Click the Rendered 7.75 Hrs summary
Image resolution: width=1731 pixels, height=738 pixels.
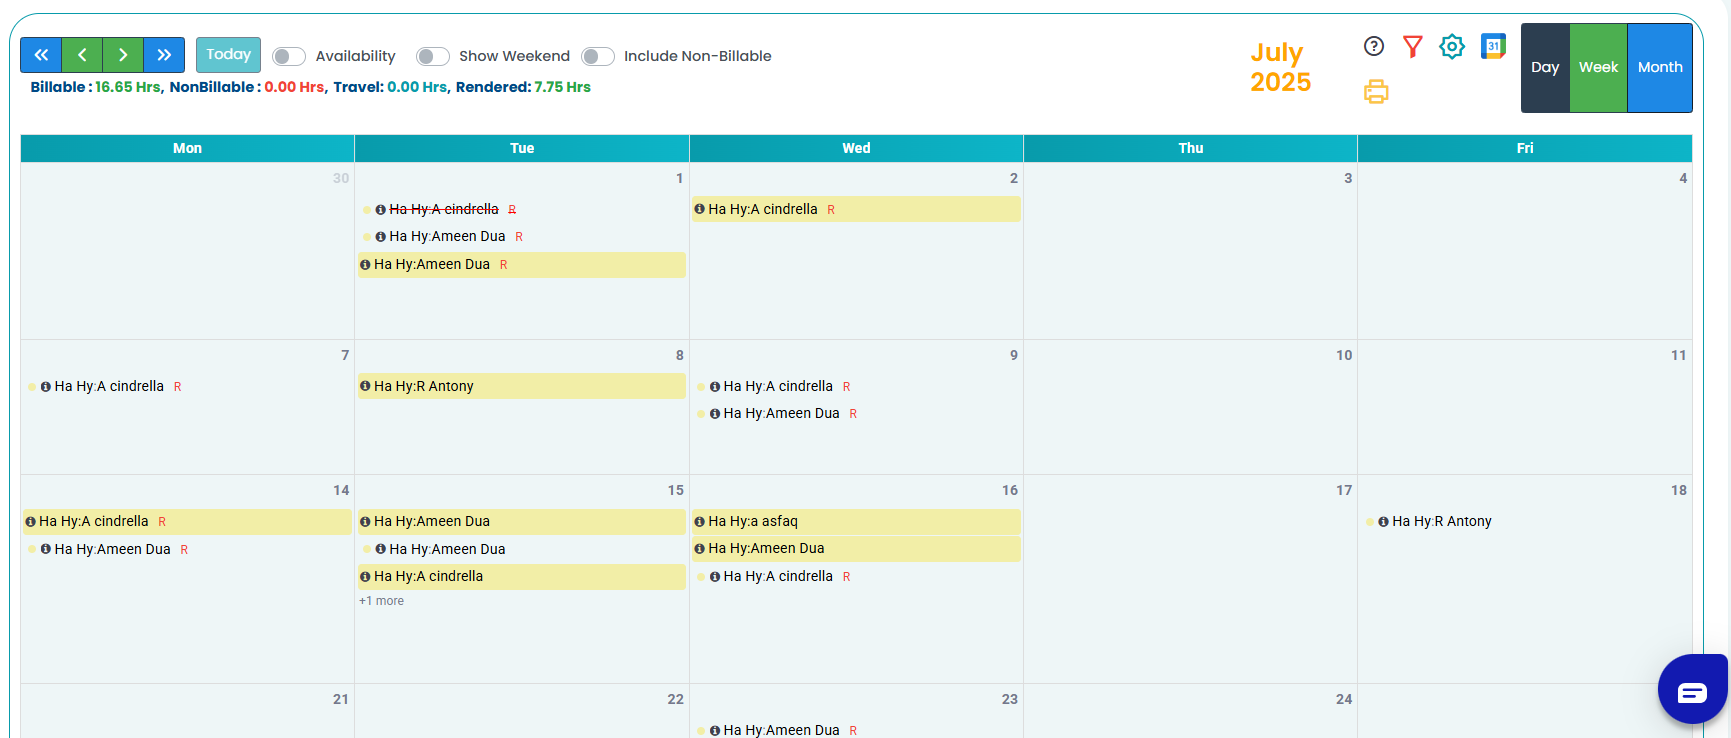(523, 87)
